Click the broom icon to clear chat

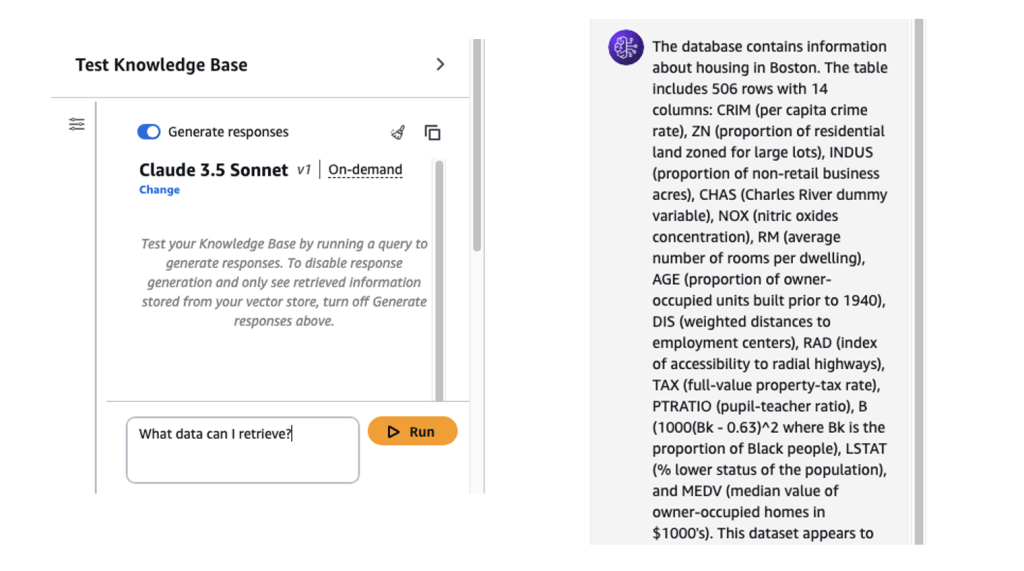tap(398, 132)
